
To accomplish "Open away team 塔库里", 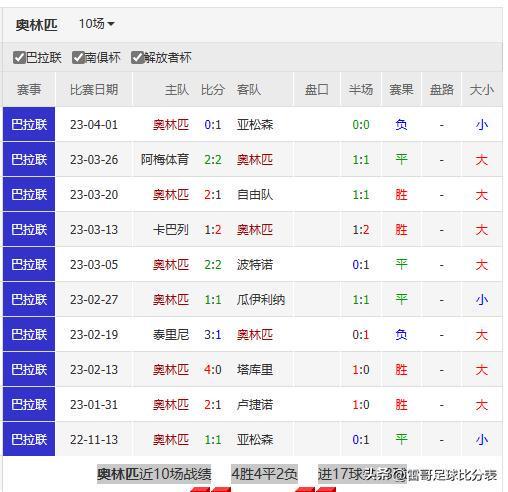I will click(255, 370).
